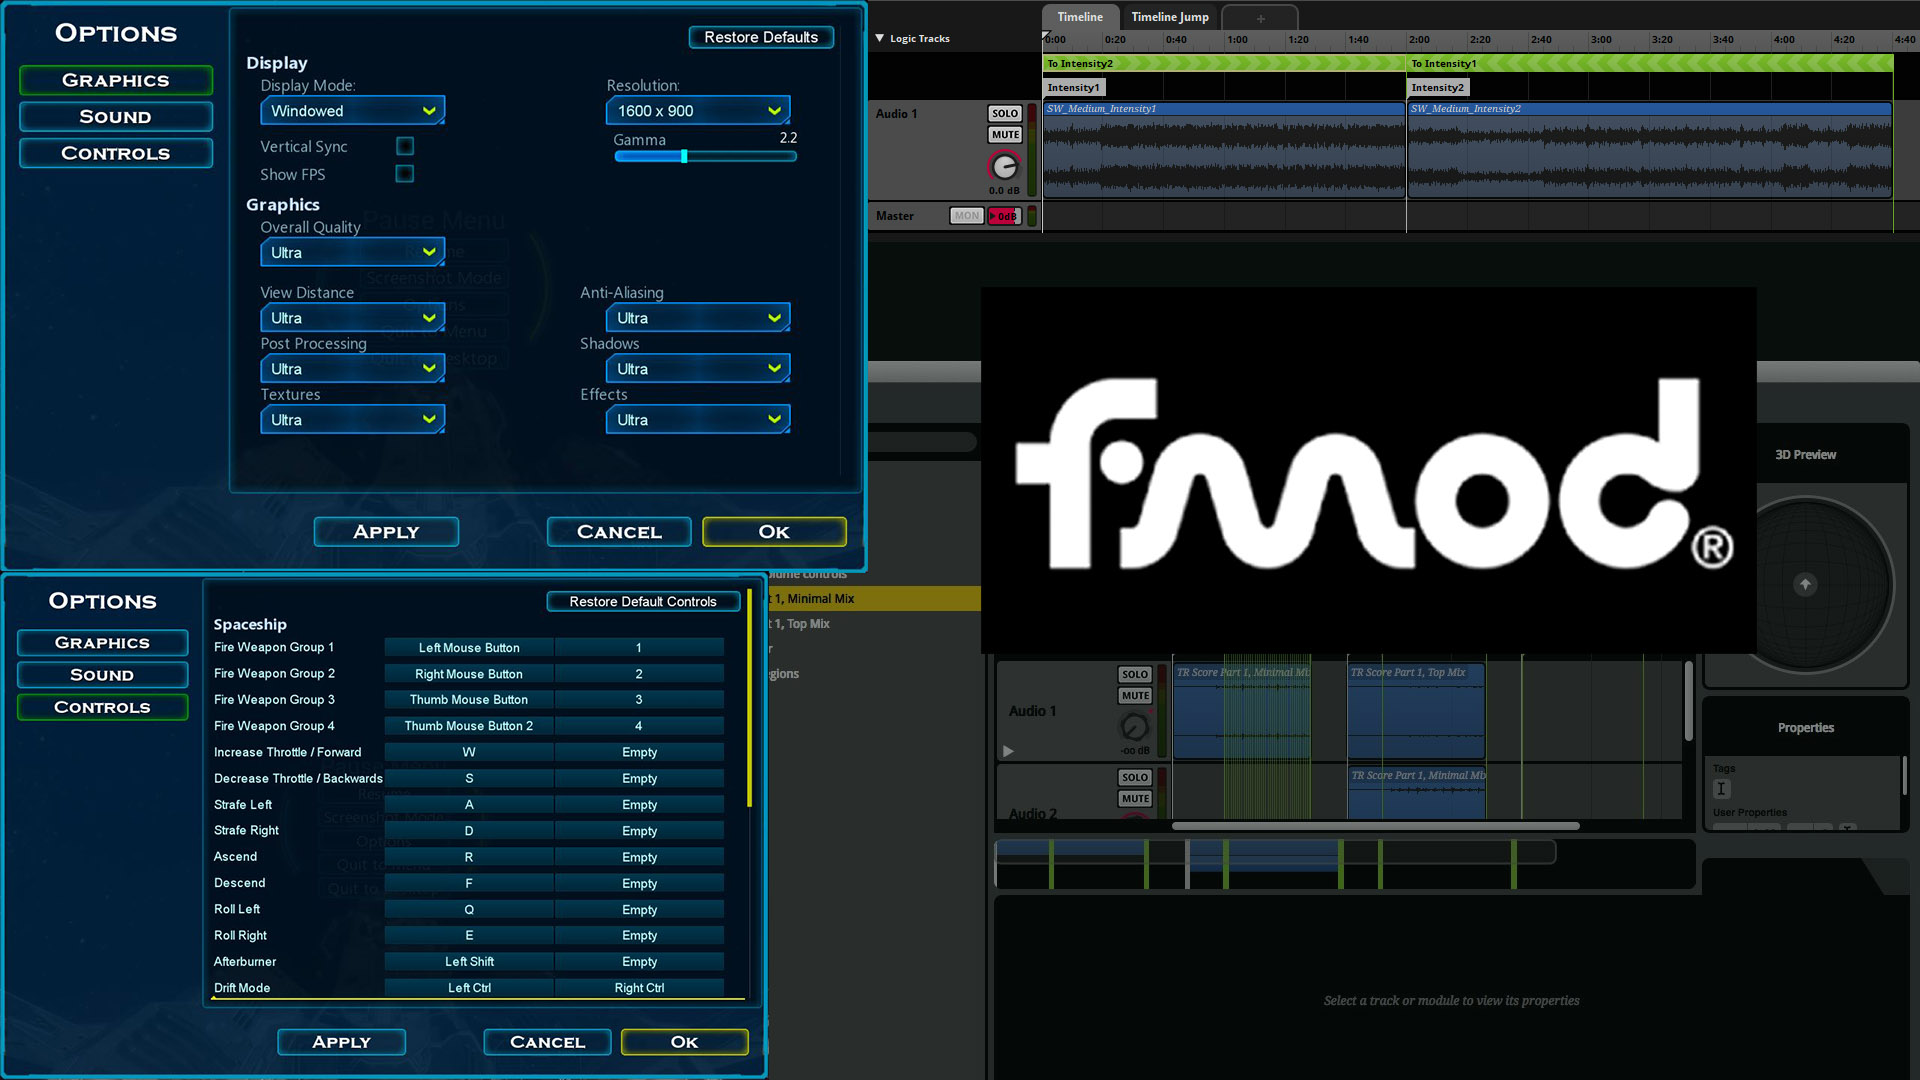
Task: Click the To Intensity1 transition marker
Action: (x=1650, y=63)
